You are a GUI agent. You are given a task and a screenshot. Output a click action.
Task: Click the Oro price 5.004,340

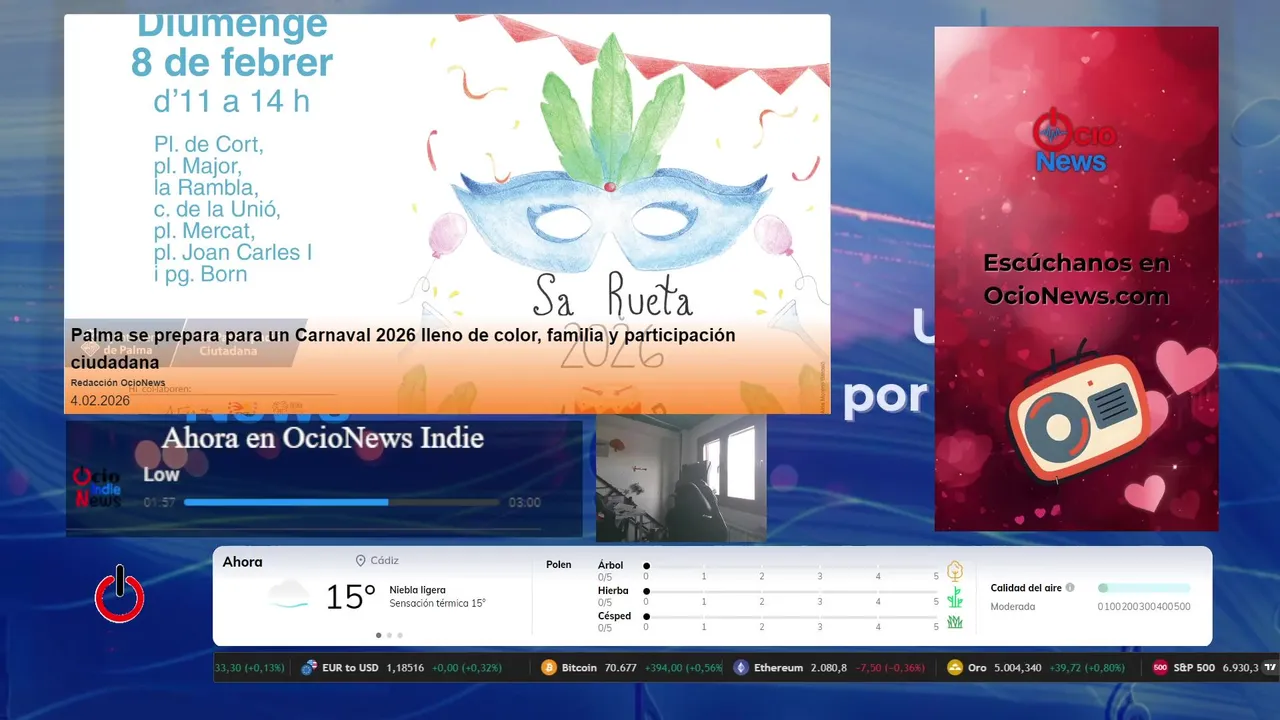pyautogui.click(x=1018, y=667)
